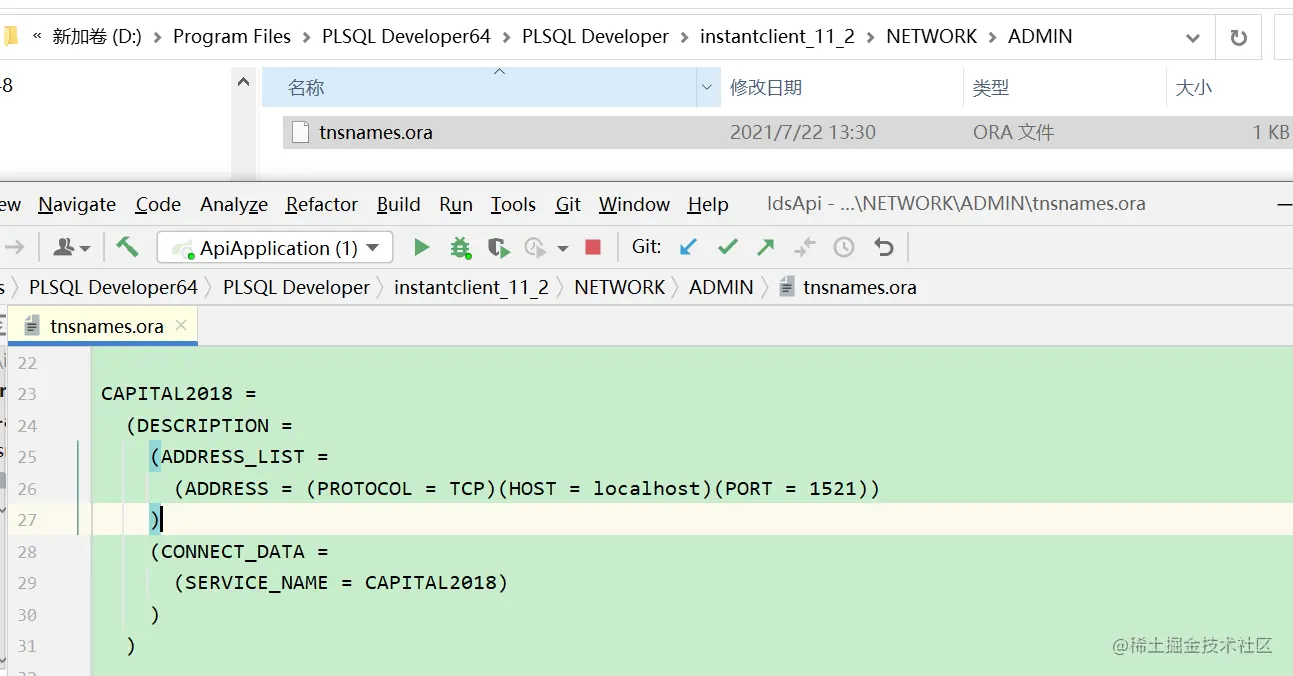Click ADMIN in Explorer address path
Screen dimensions: 1293x676
[1040, 36]
